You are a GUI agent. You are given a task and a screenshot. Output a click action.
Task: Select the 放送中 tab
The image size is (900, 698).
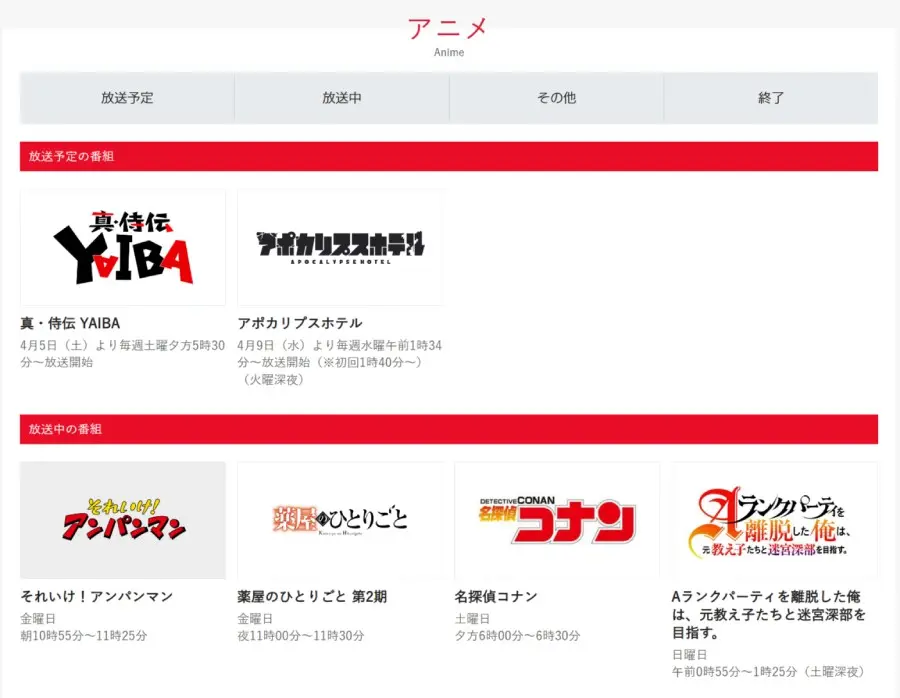pyautogui.click(x=342, y=98)
